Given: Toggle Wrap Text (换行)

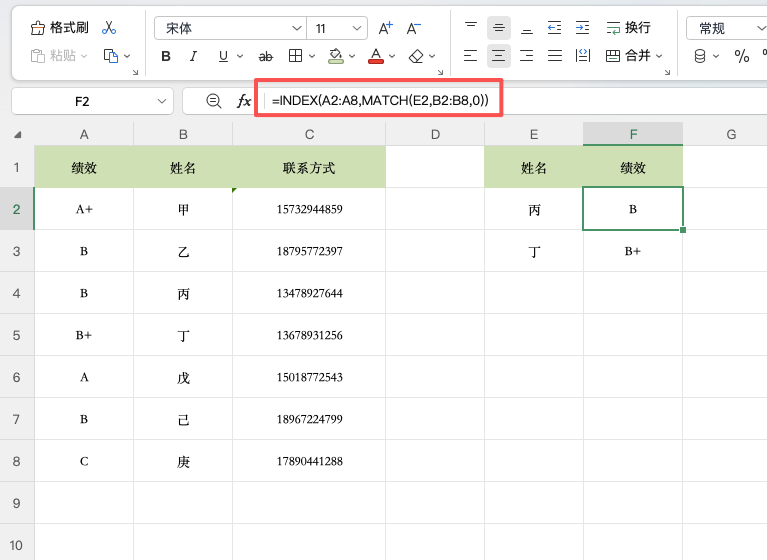Looking at the screenshot, I should (x=628, y=28).
